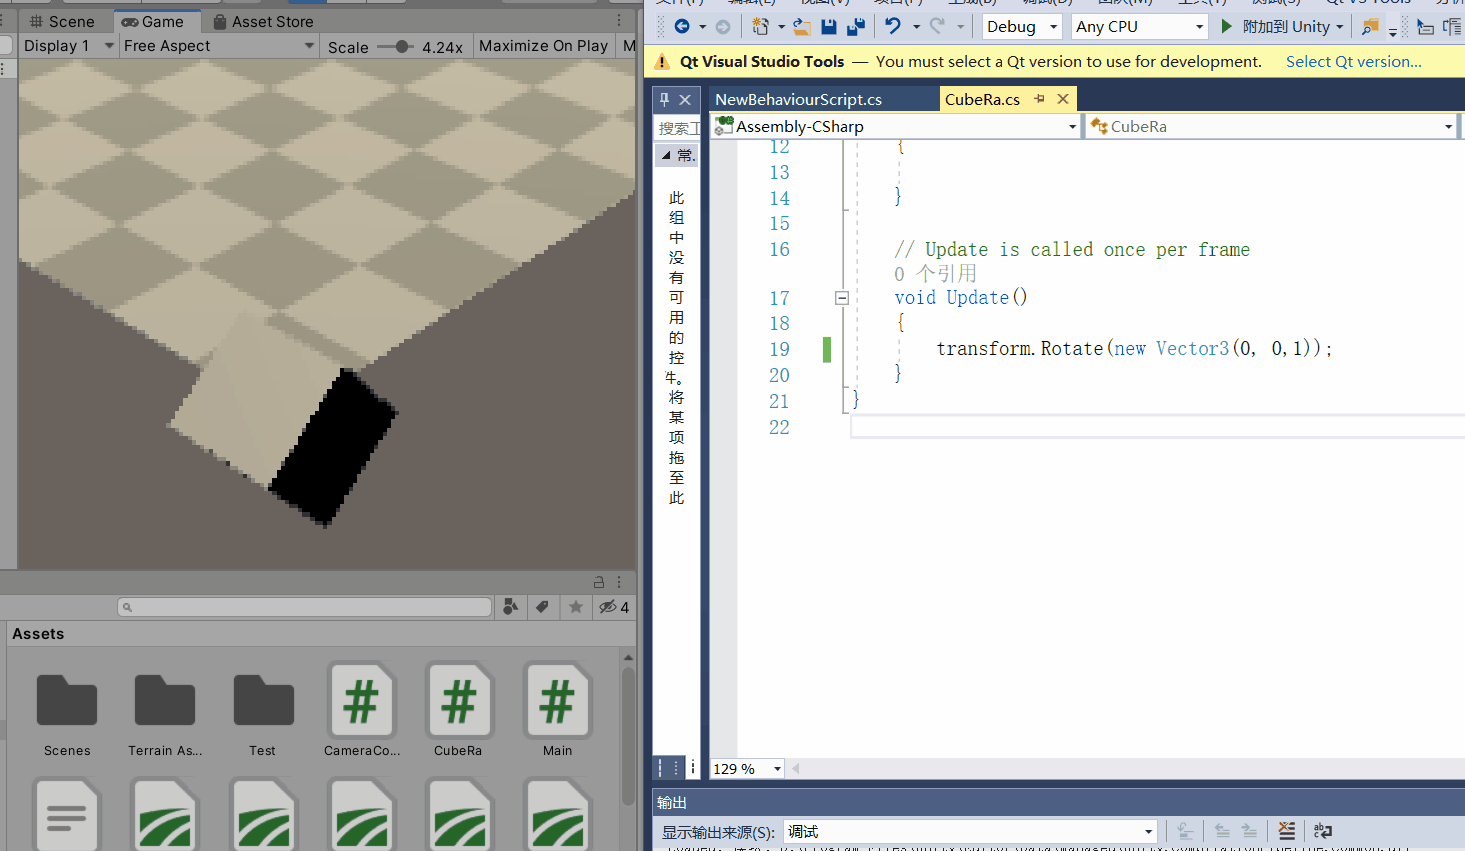Click the Redo arrow icon
Viewport: 1465px width, 851px height.
[x=937, y=27]
